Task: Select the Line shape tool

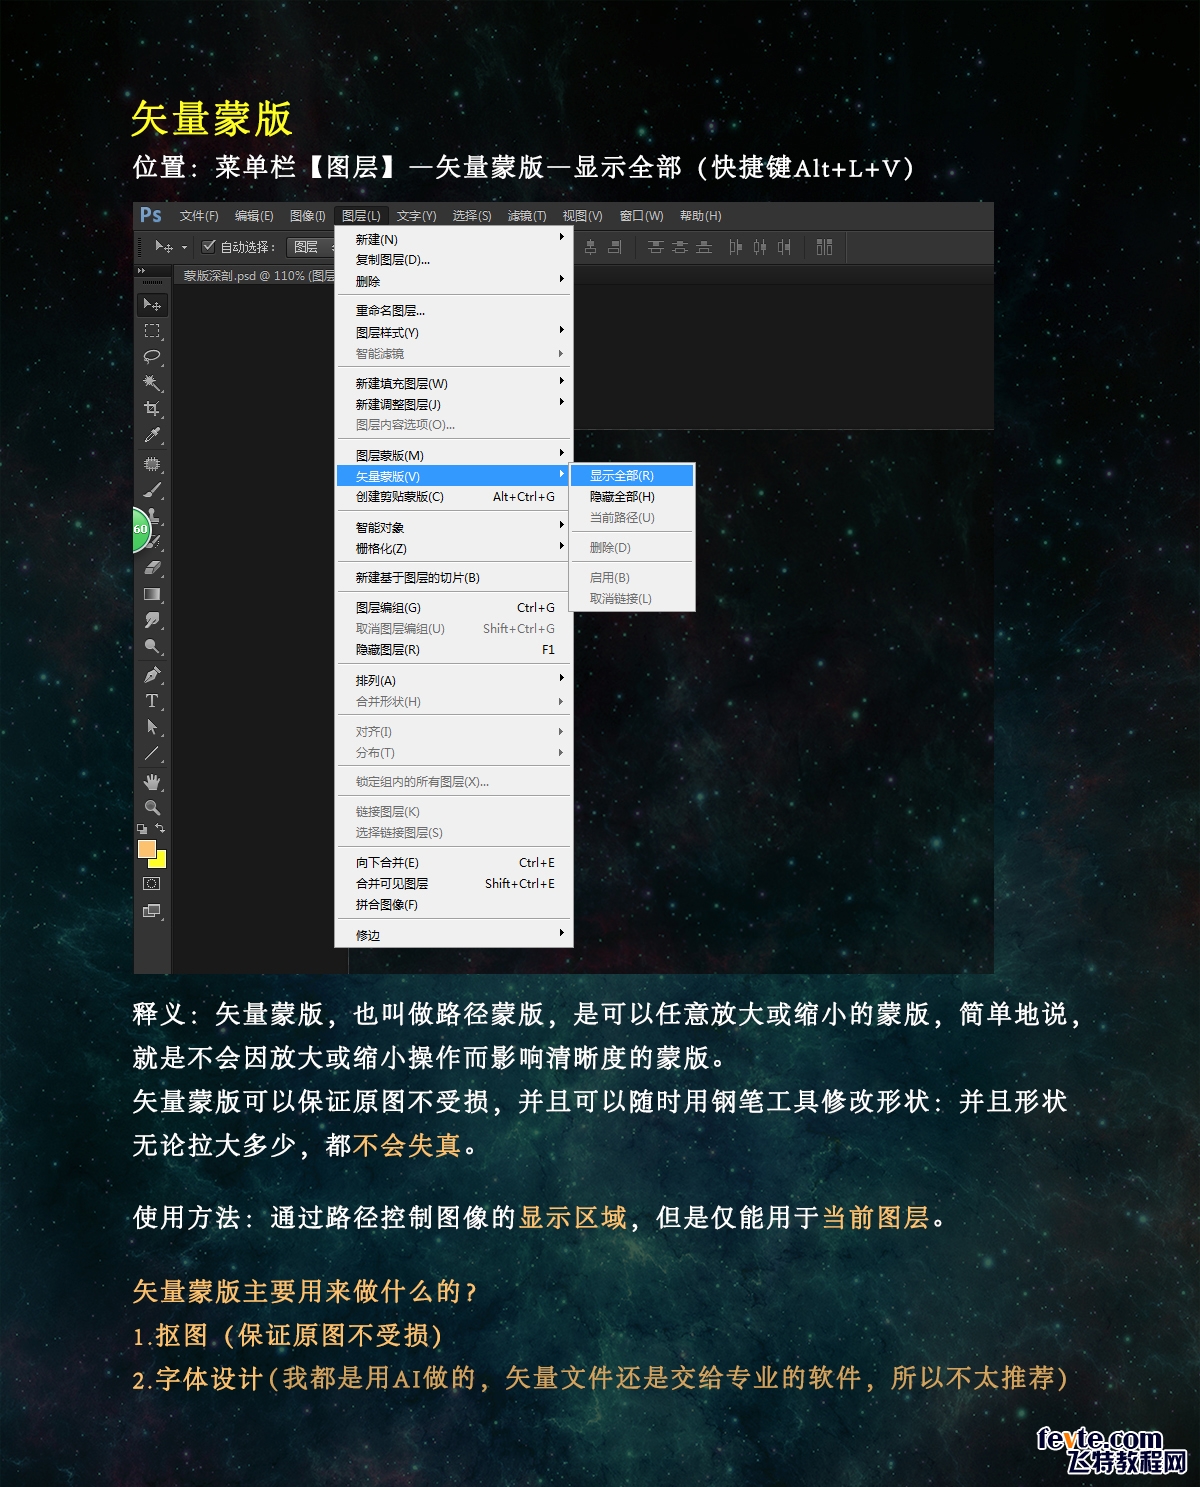Action: (x=152, y=753)
